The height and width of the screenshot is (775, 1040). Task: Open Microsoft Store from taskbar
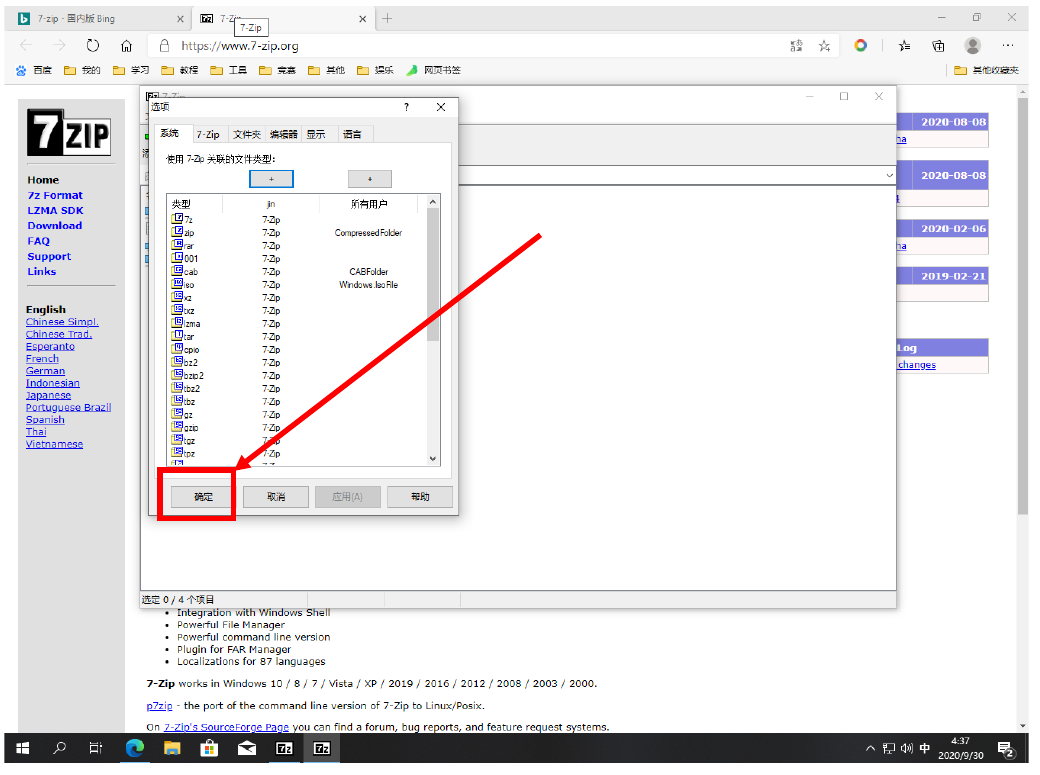209,748
